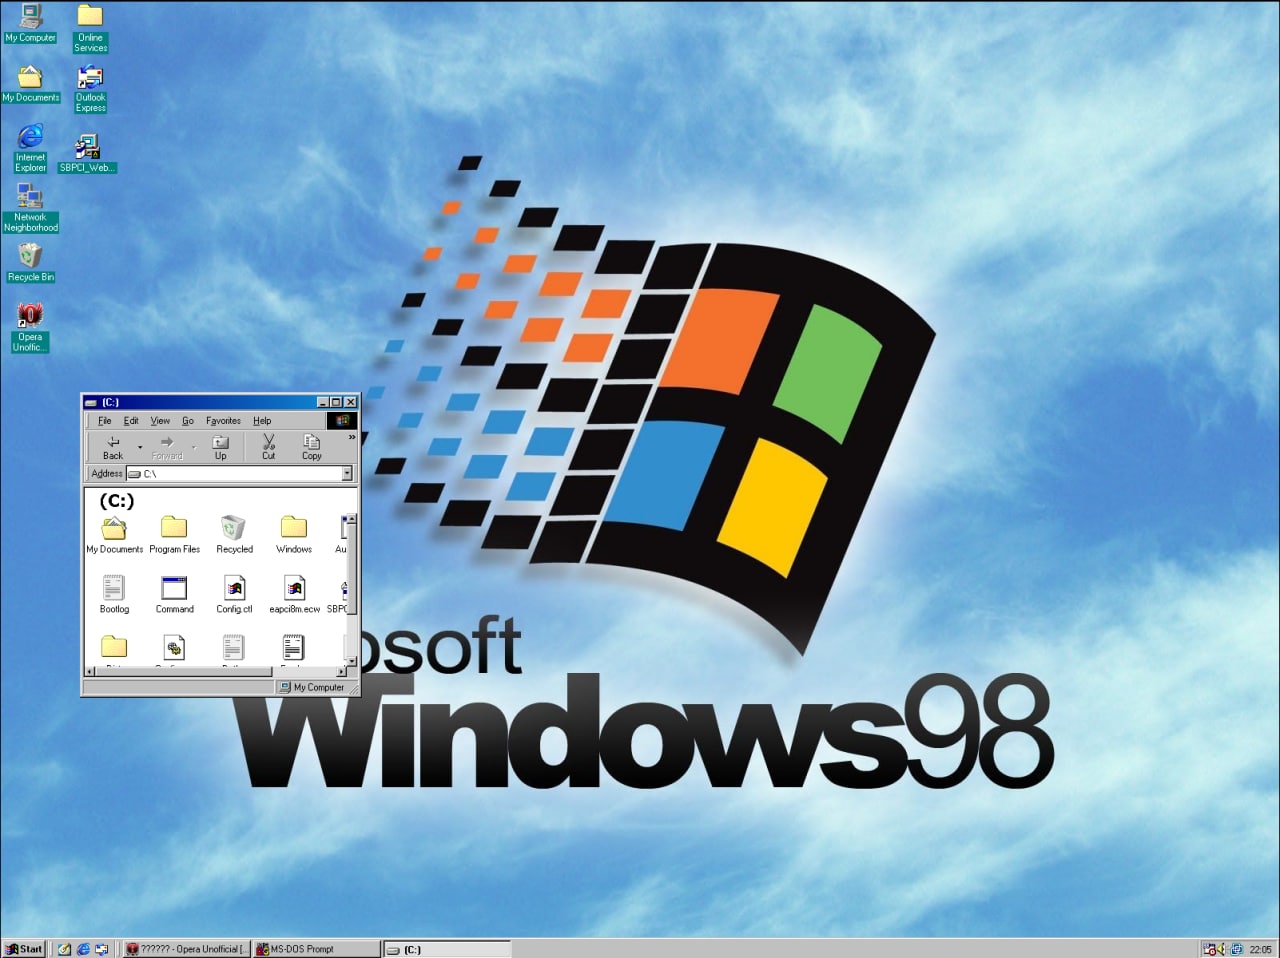Select My Documents desktop icon
The width and height of the screenshot is (1280, 958).
coord(30,84)
